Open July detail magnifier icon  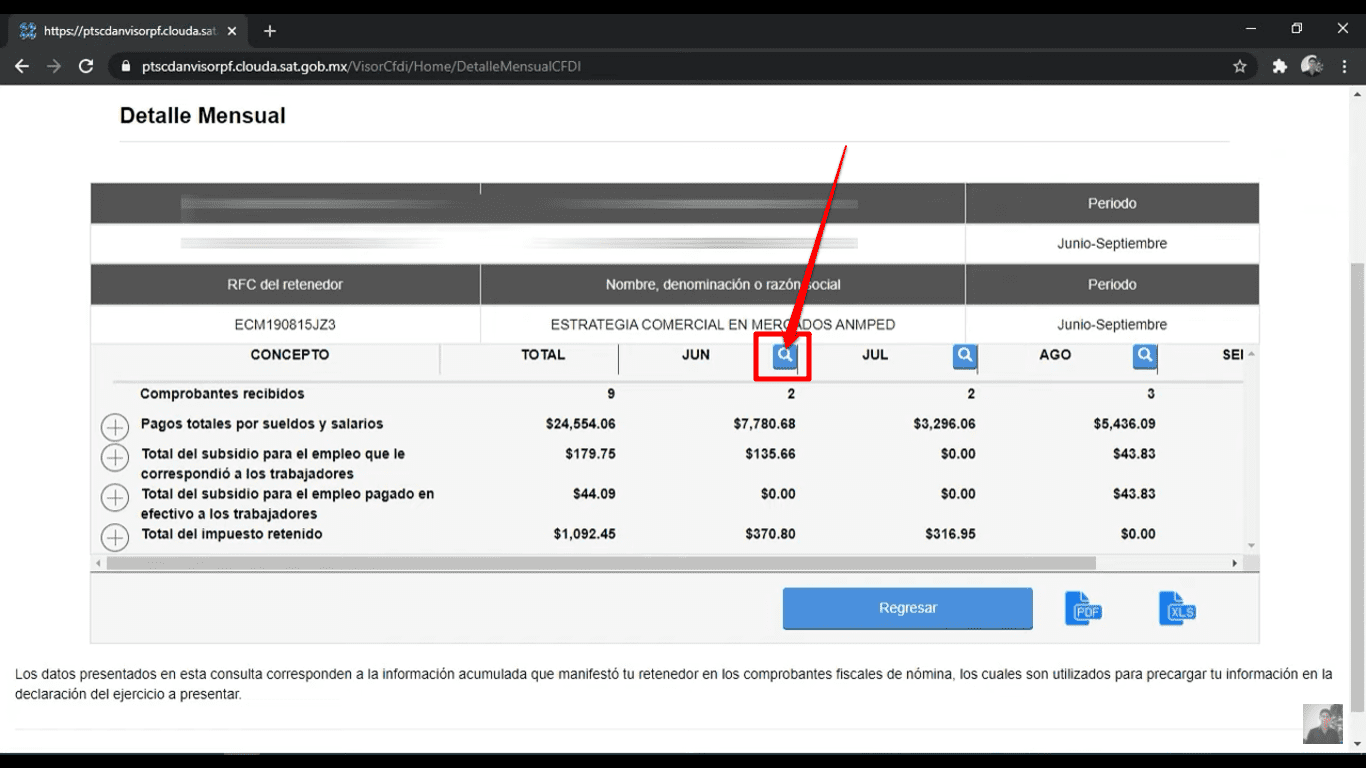pos(965,356)
